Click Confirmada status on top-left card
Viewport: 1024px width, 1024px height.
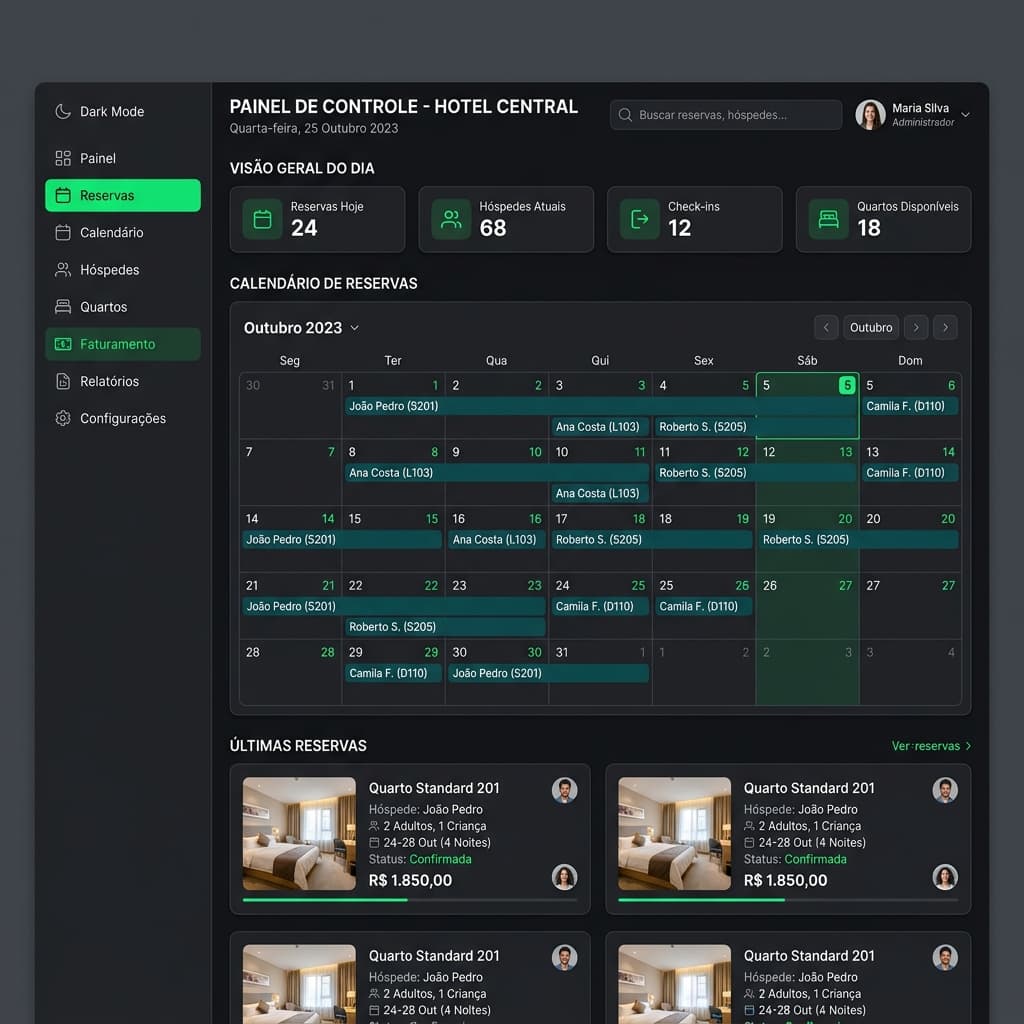[440, 859]
